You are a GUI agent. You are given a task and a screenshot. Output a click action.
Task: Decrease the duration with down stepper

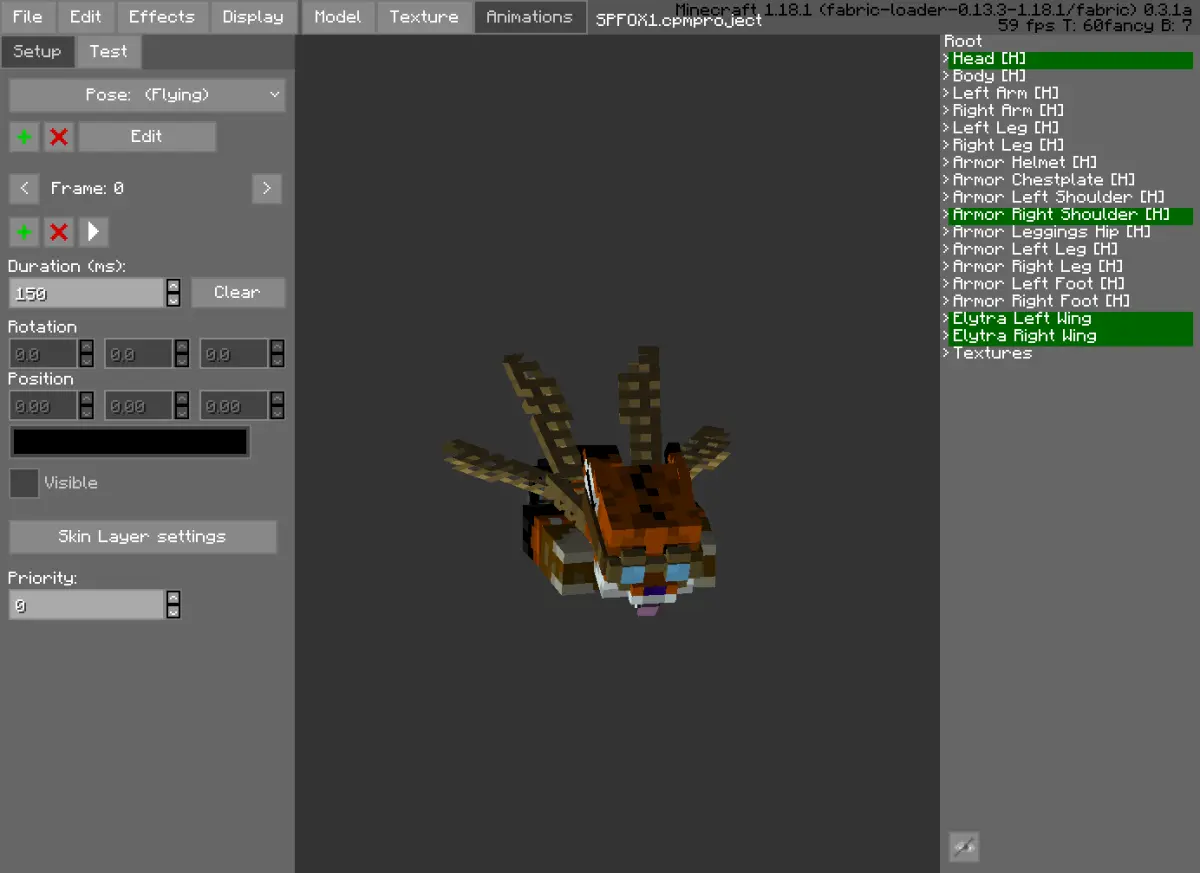click(x=173, y=300)
